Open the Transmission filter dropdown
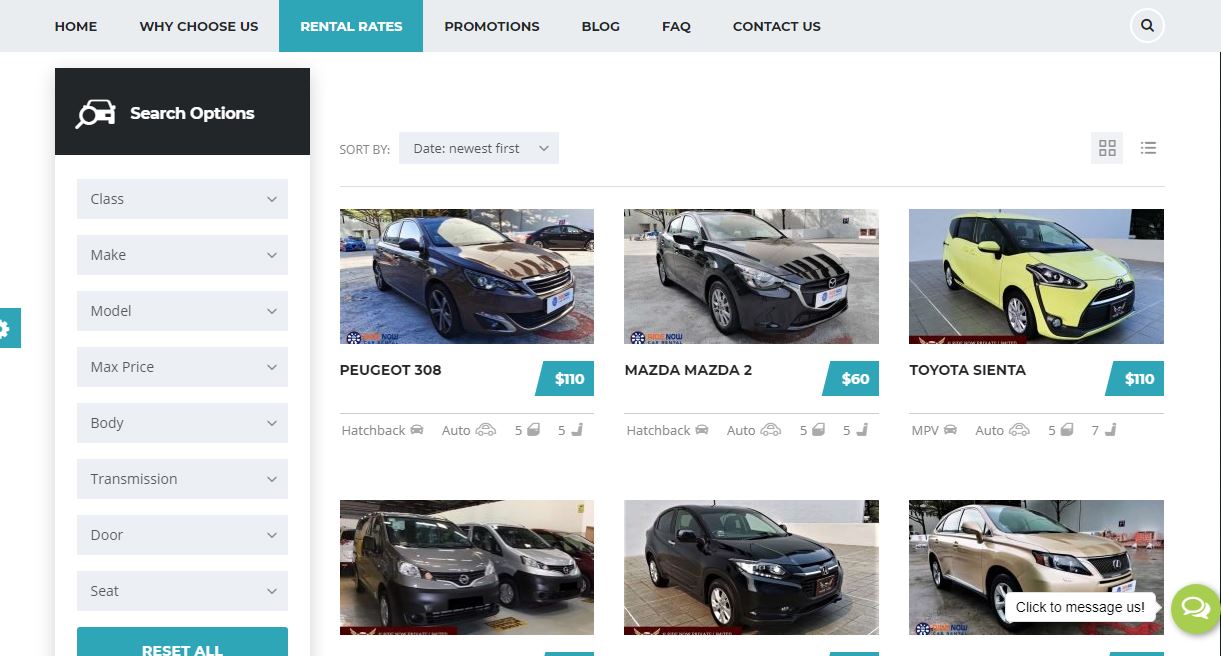The height and width of the screenshot is (656, 1221). tap(182, 479)
